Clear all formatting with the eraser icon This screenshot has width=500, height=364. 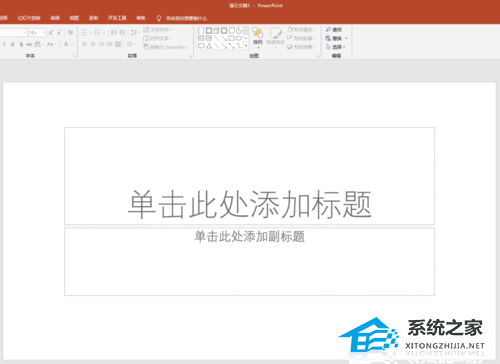pos(70,33)
